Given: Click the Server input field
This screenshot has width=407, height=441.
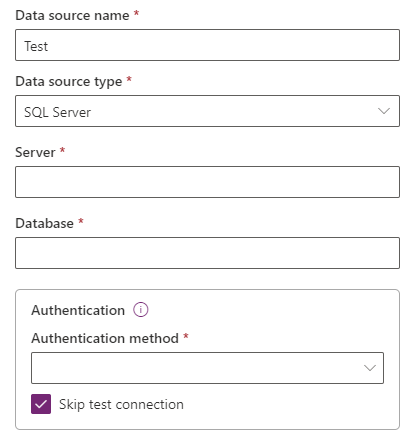Looking at the screenshot, I should [x=207, y=182].
